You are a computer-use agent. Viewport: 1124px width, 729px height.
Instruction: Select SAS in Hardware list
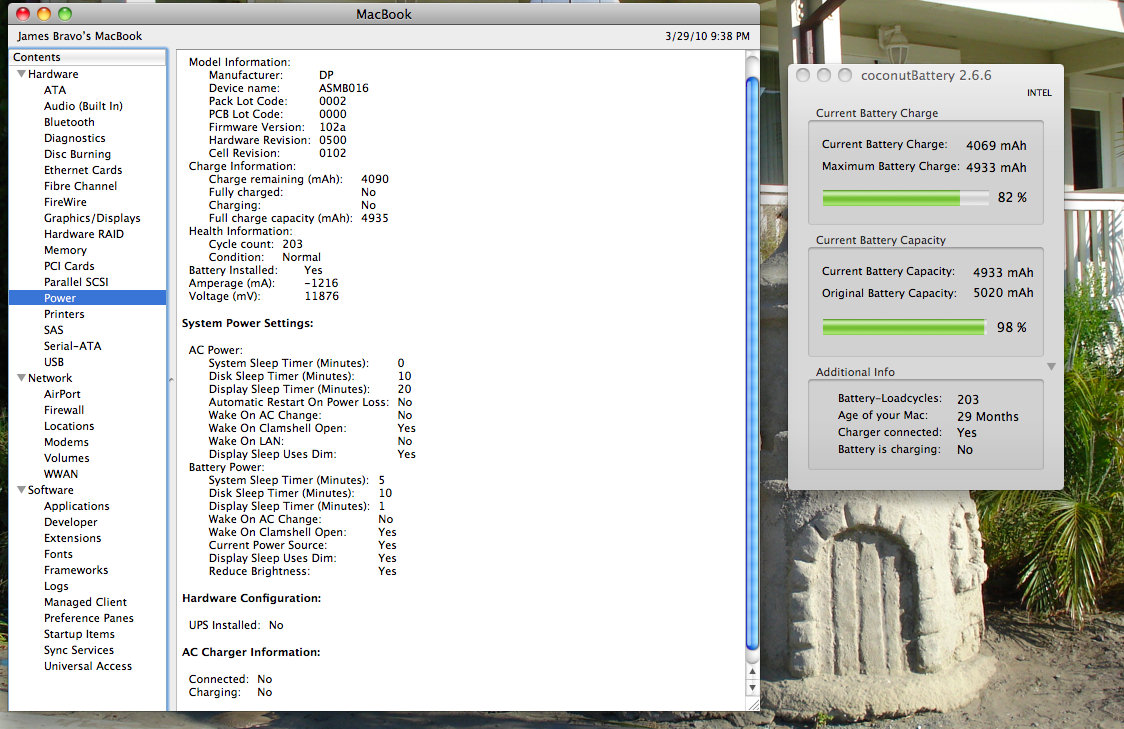coord(54,330)
